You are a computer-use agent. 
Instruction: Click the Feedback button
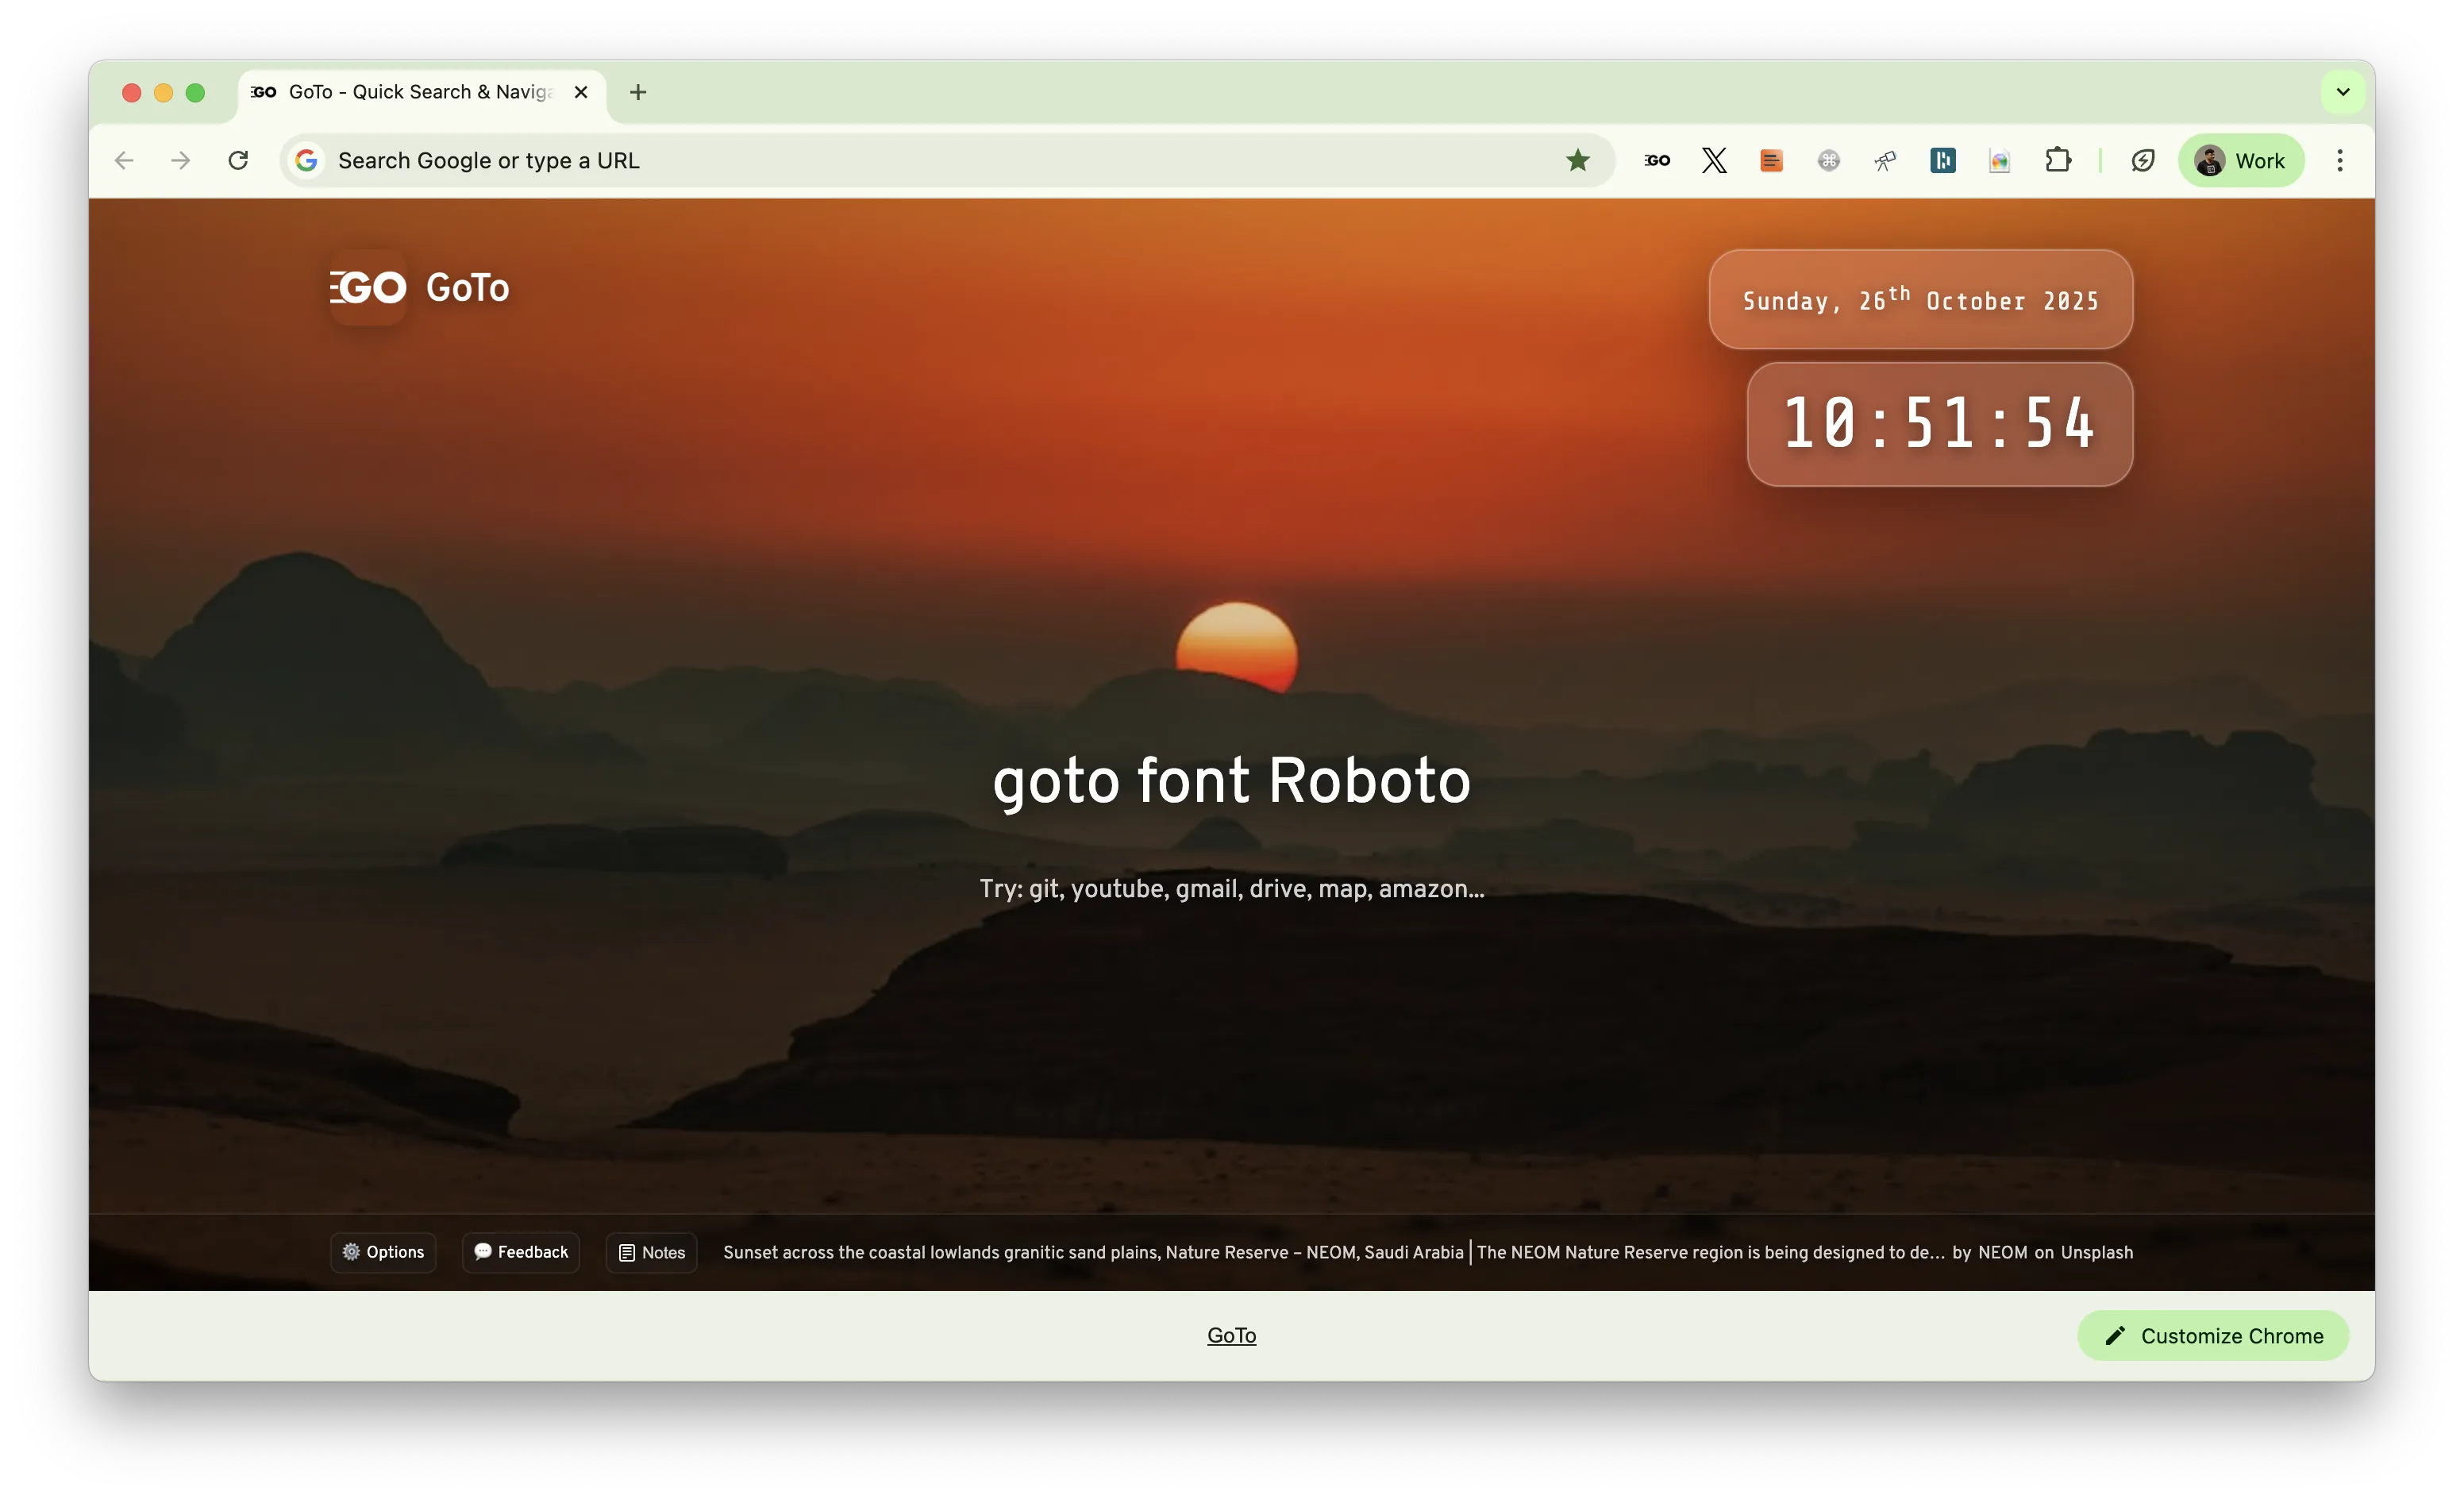(521, 1252)
